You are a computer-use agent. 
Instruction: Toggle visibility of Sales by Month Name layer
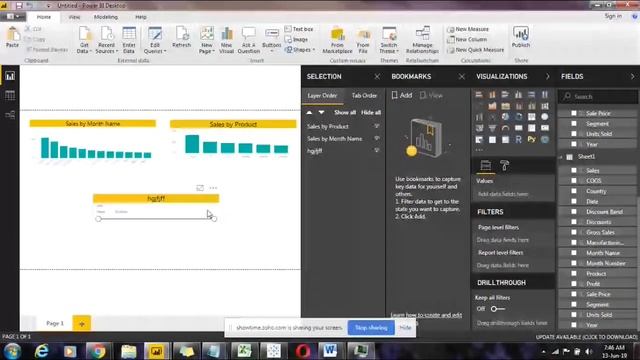[377, 138]
